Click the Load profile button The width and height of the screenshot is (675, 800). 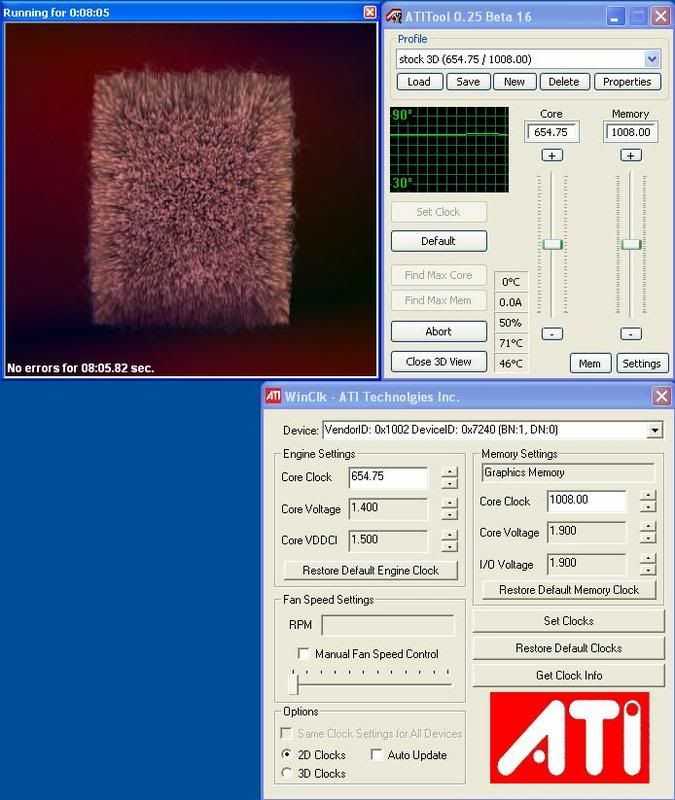[x=419, y=82]
